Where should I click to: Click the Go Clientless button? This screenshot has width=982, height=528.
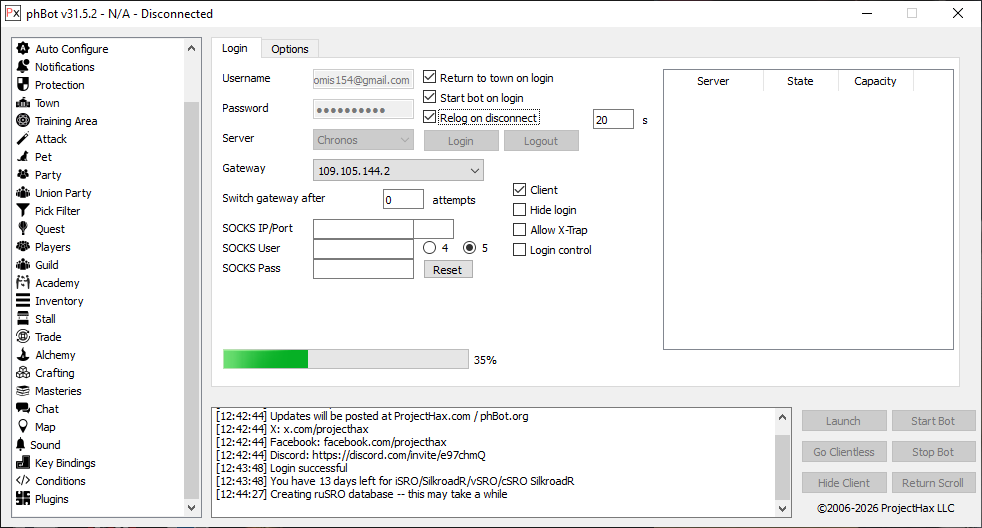tap(843, 452)
